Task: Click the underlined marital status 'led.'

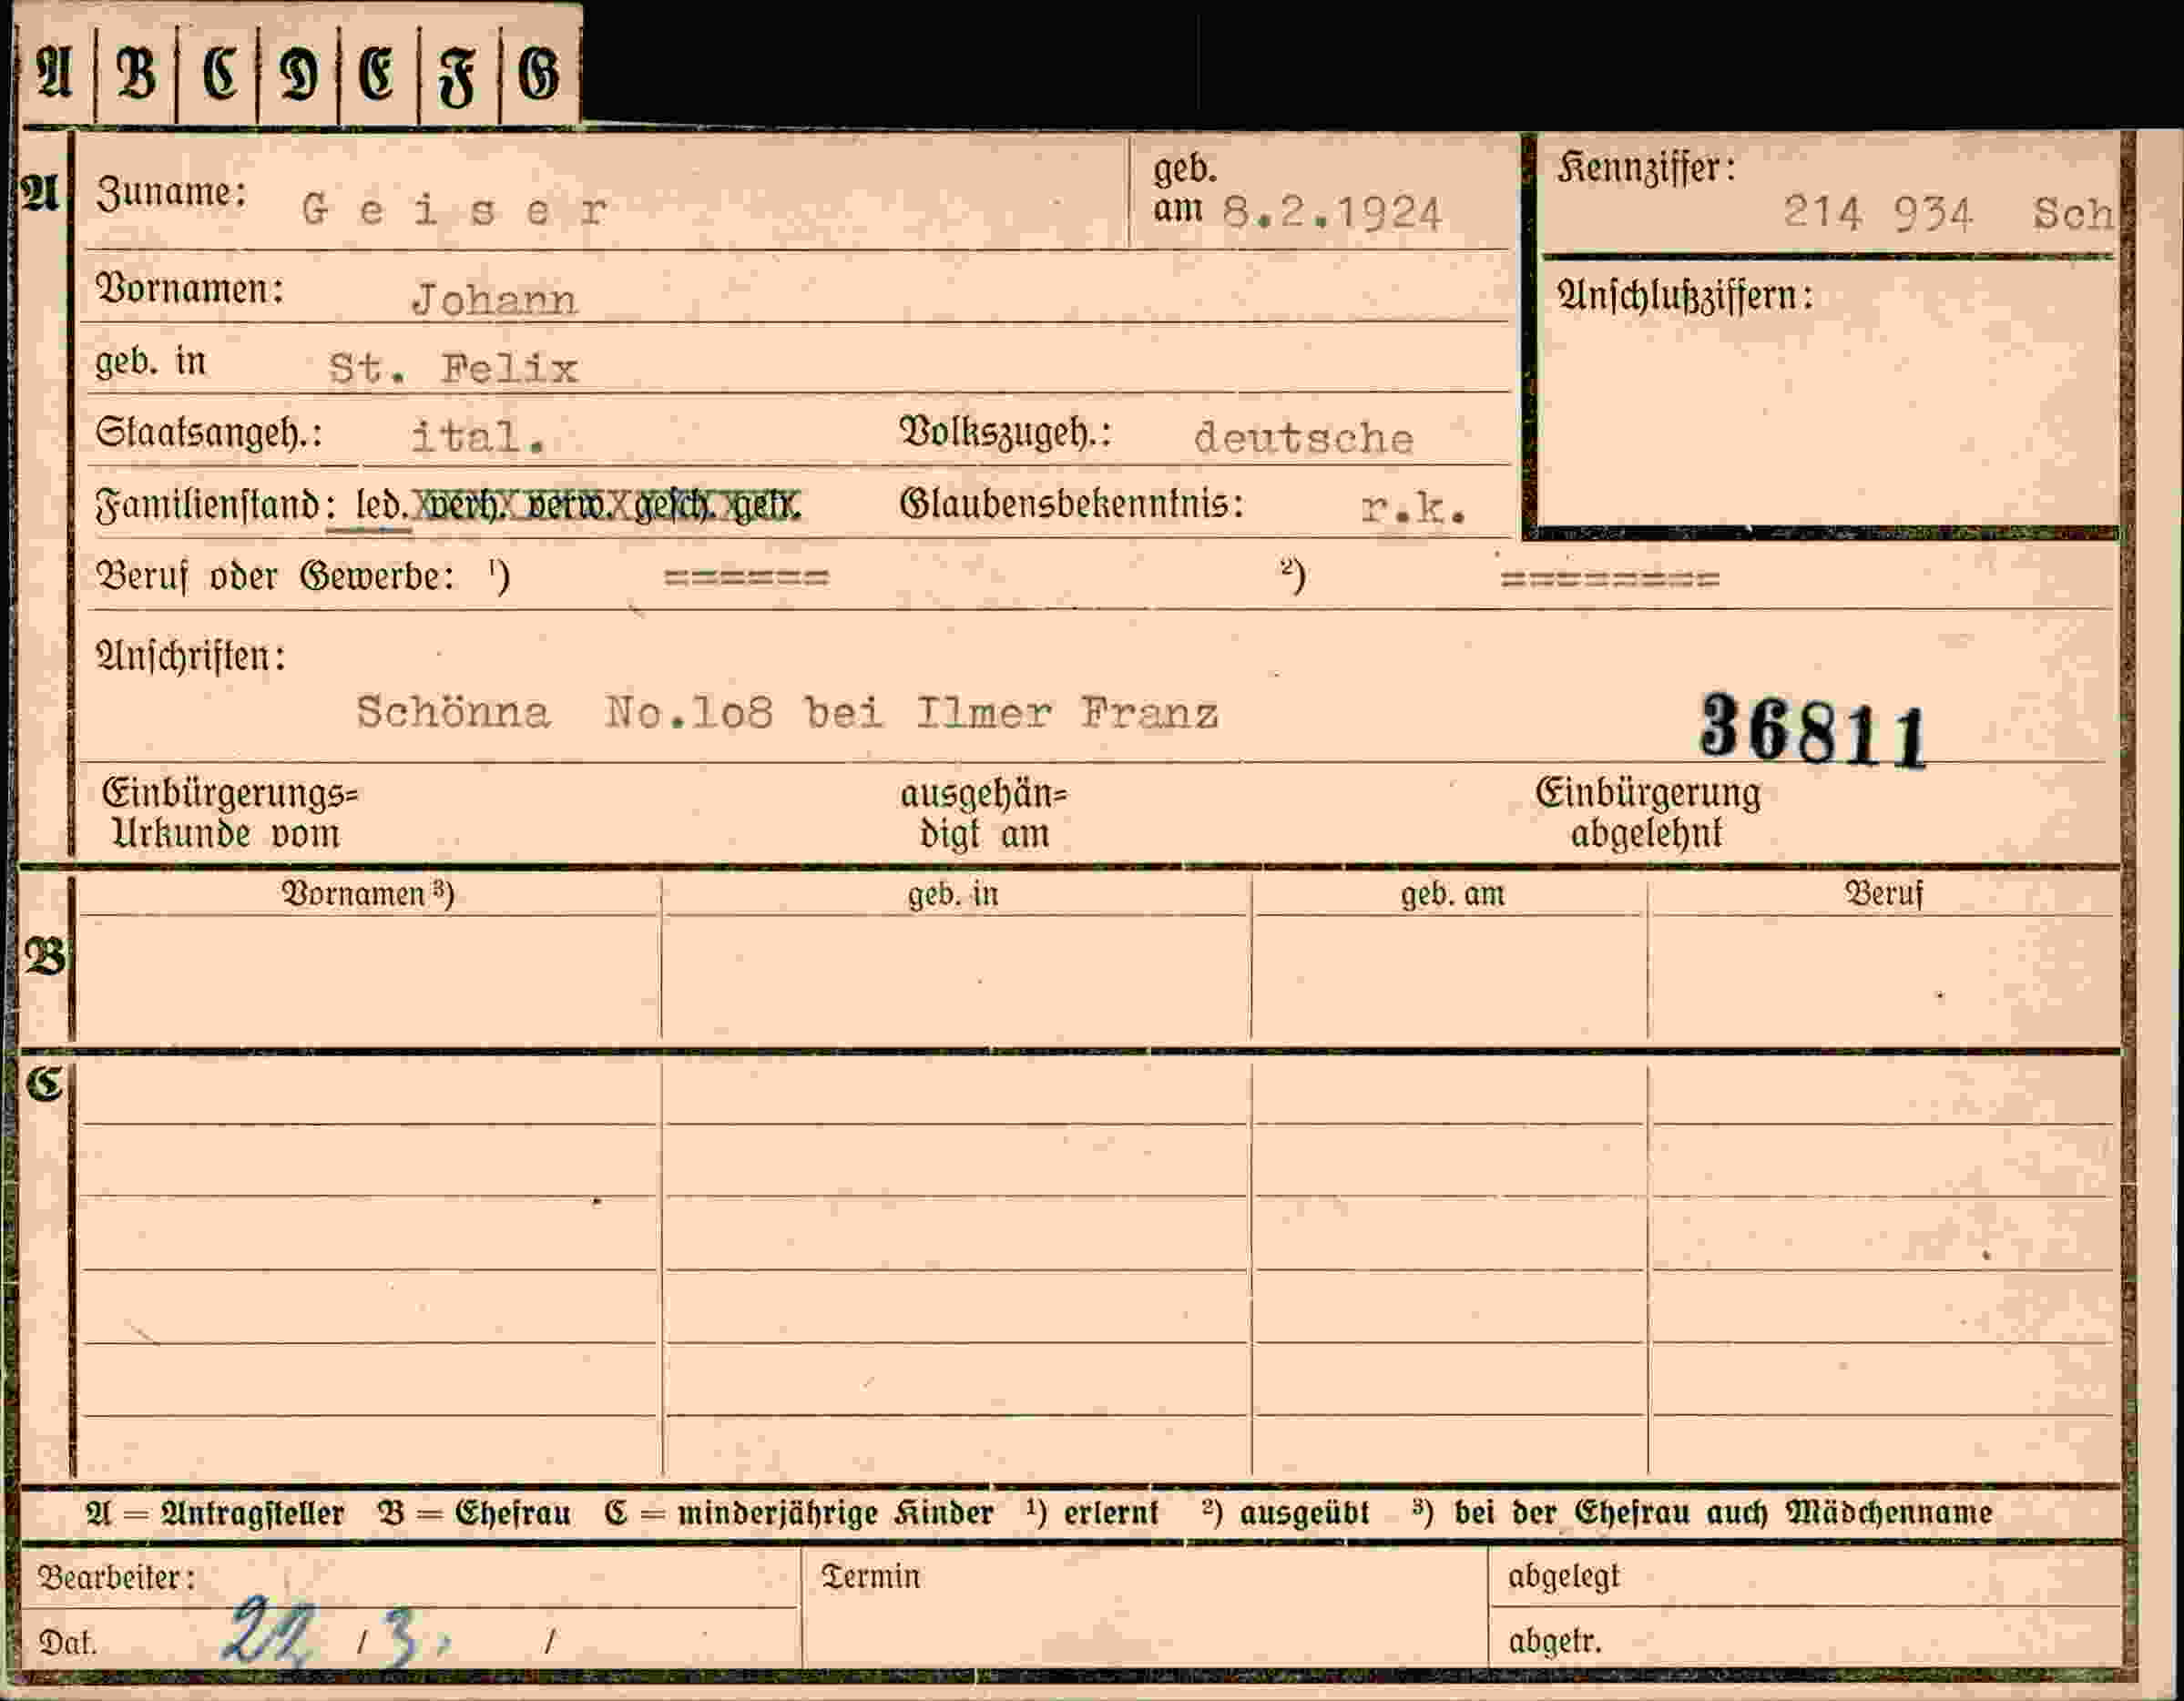Action: (x=383, y=507)
